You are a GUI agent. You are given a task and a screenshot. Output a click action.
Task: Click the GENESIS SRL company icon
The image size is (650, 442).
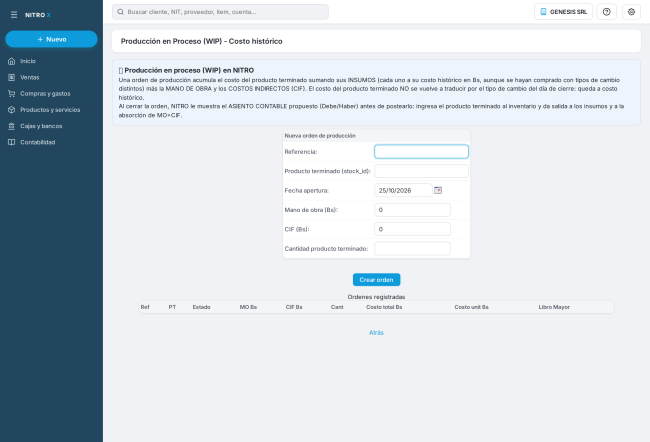pos(543,12)
